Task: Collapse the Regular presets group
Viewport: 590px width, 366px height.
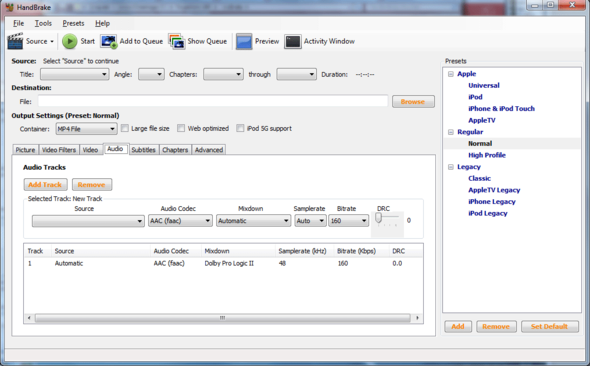Action: pyautogui.click(x=450, y=132)
